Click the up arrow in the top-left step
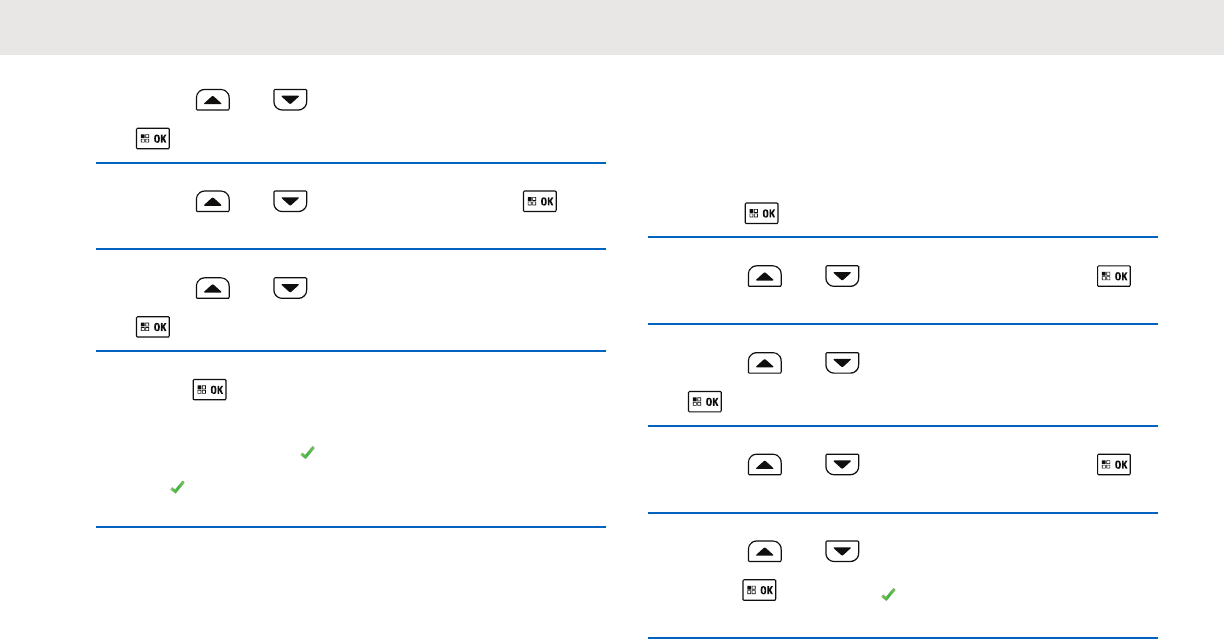Screen dimensions: 1224x639 point(214,100)
